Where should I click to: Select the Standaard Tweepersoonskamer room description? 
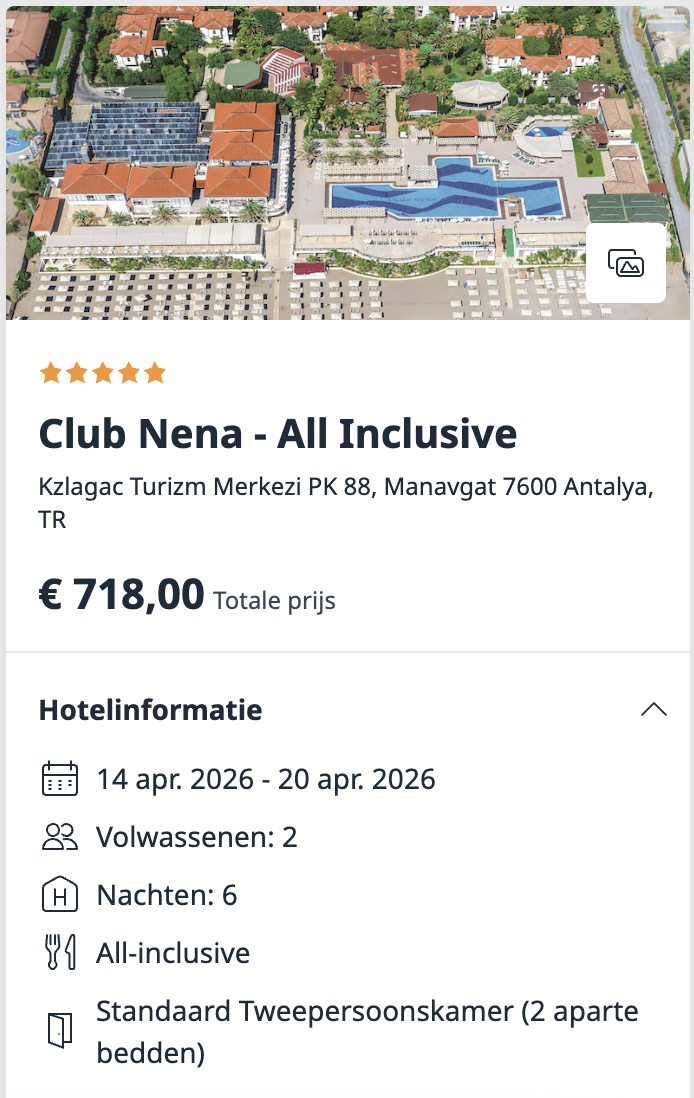click(x=366, y=1031)
